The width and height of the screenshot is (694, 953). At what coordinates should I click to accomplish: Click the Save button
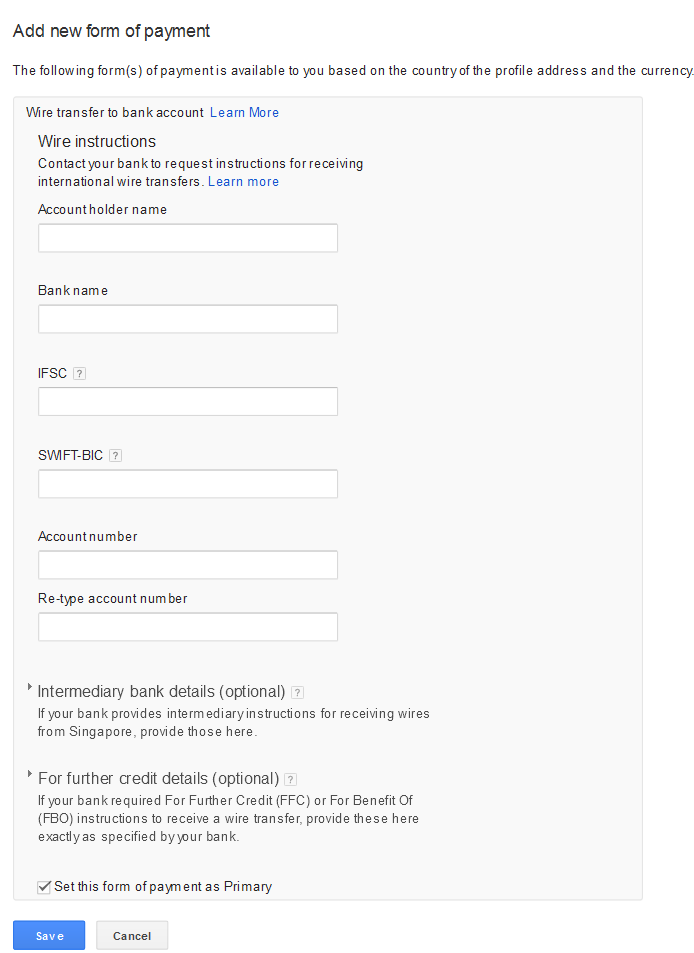pyautogui.click(x=49, y=935)
